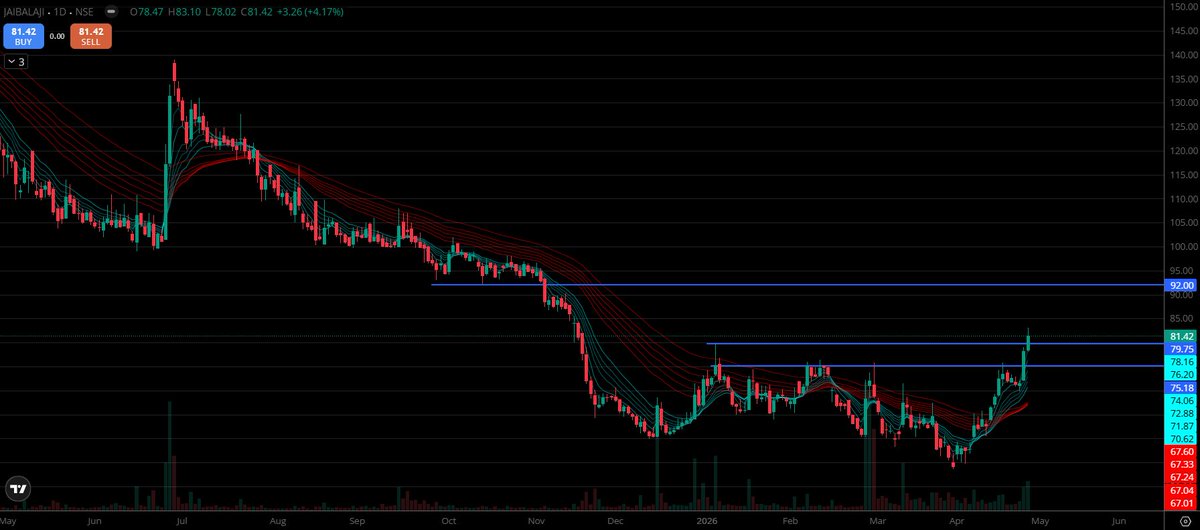Click the 79.75 price axis label
Screen dimensions: 1200x530
[1181, 349]
